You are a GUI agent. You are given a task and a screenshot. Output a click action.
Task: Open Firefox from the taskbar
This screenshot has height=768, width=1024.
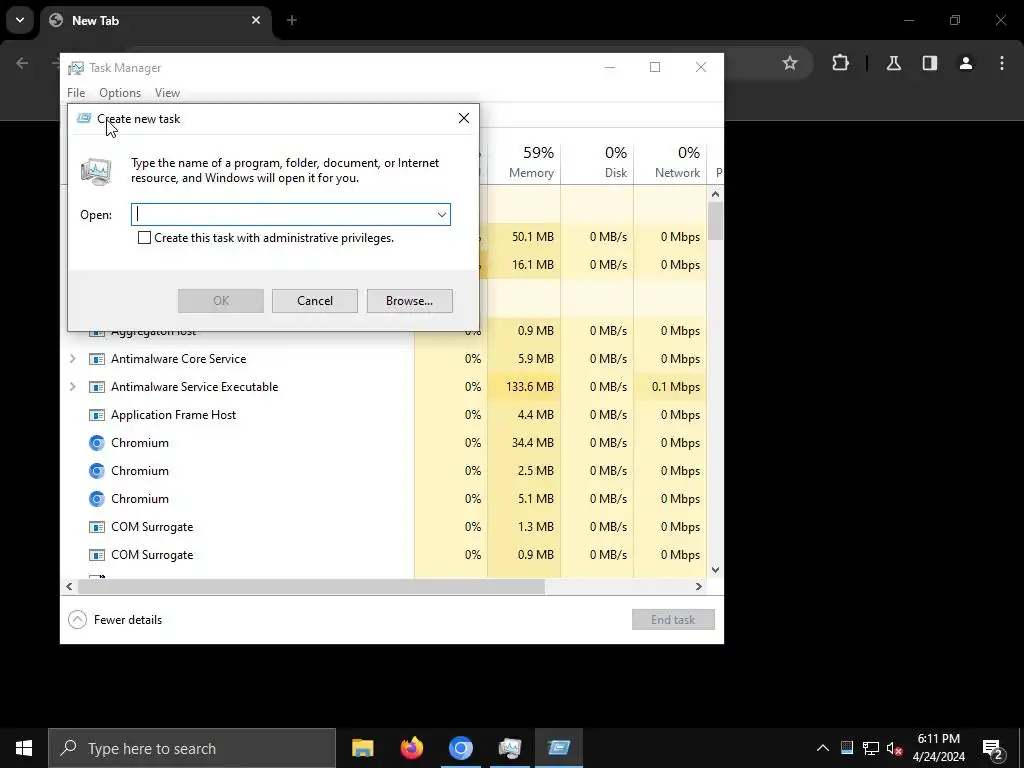[411, 748]
